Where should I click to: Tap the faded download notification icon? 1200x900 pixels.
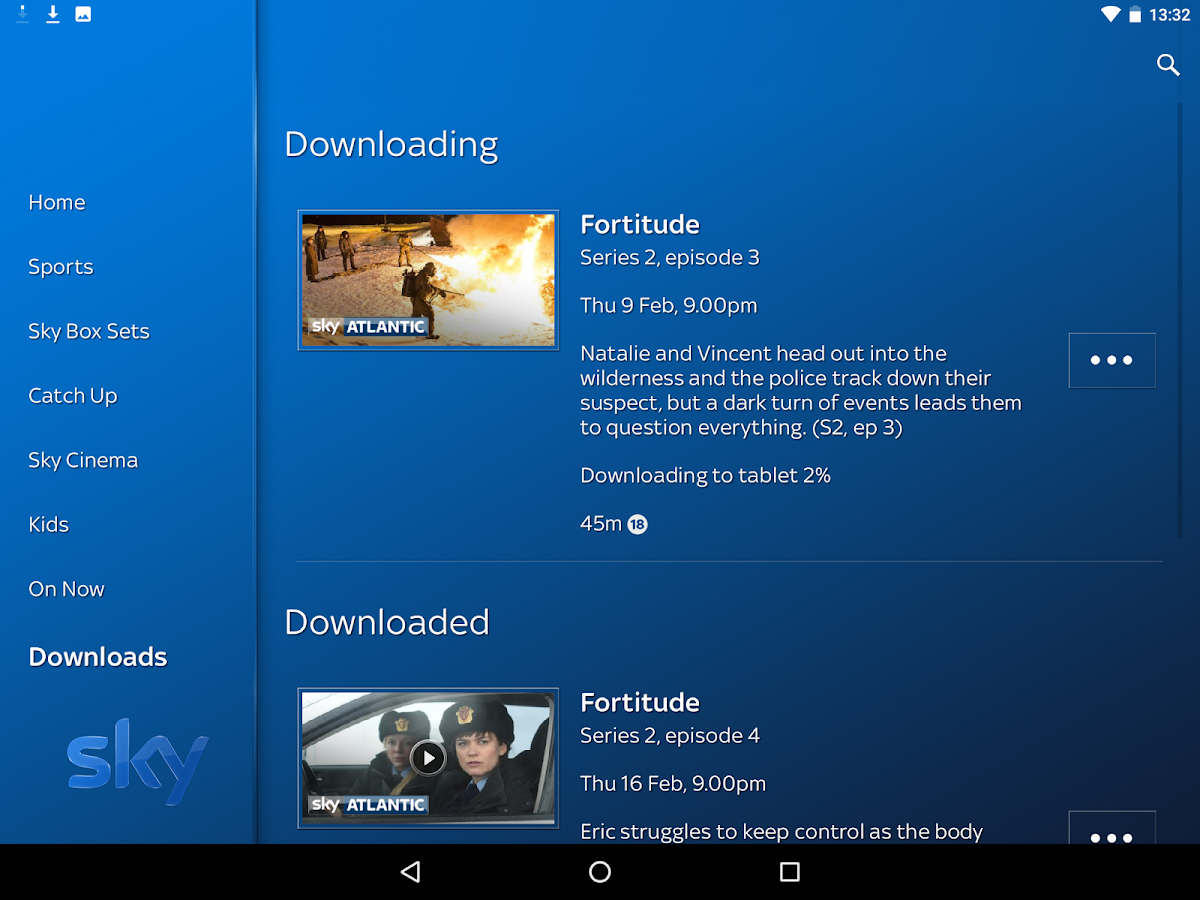(23, 14)
